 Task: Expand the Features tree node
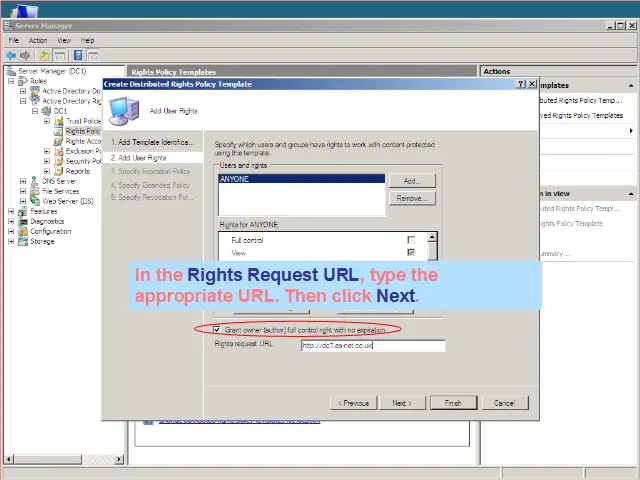[x=11, y=211]
